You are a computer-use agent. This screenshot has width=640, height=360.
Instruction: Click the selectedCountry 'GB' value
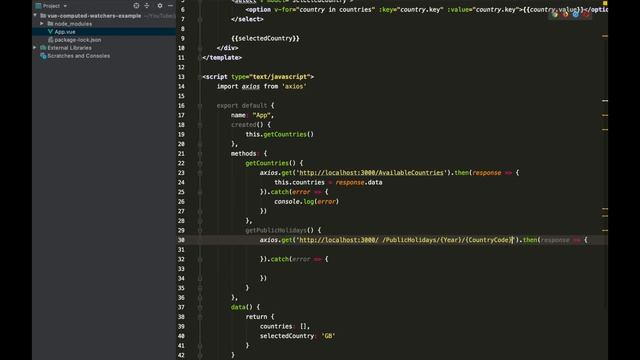[x=328, y=336]
